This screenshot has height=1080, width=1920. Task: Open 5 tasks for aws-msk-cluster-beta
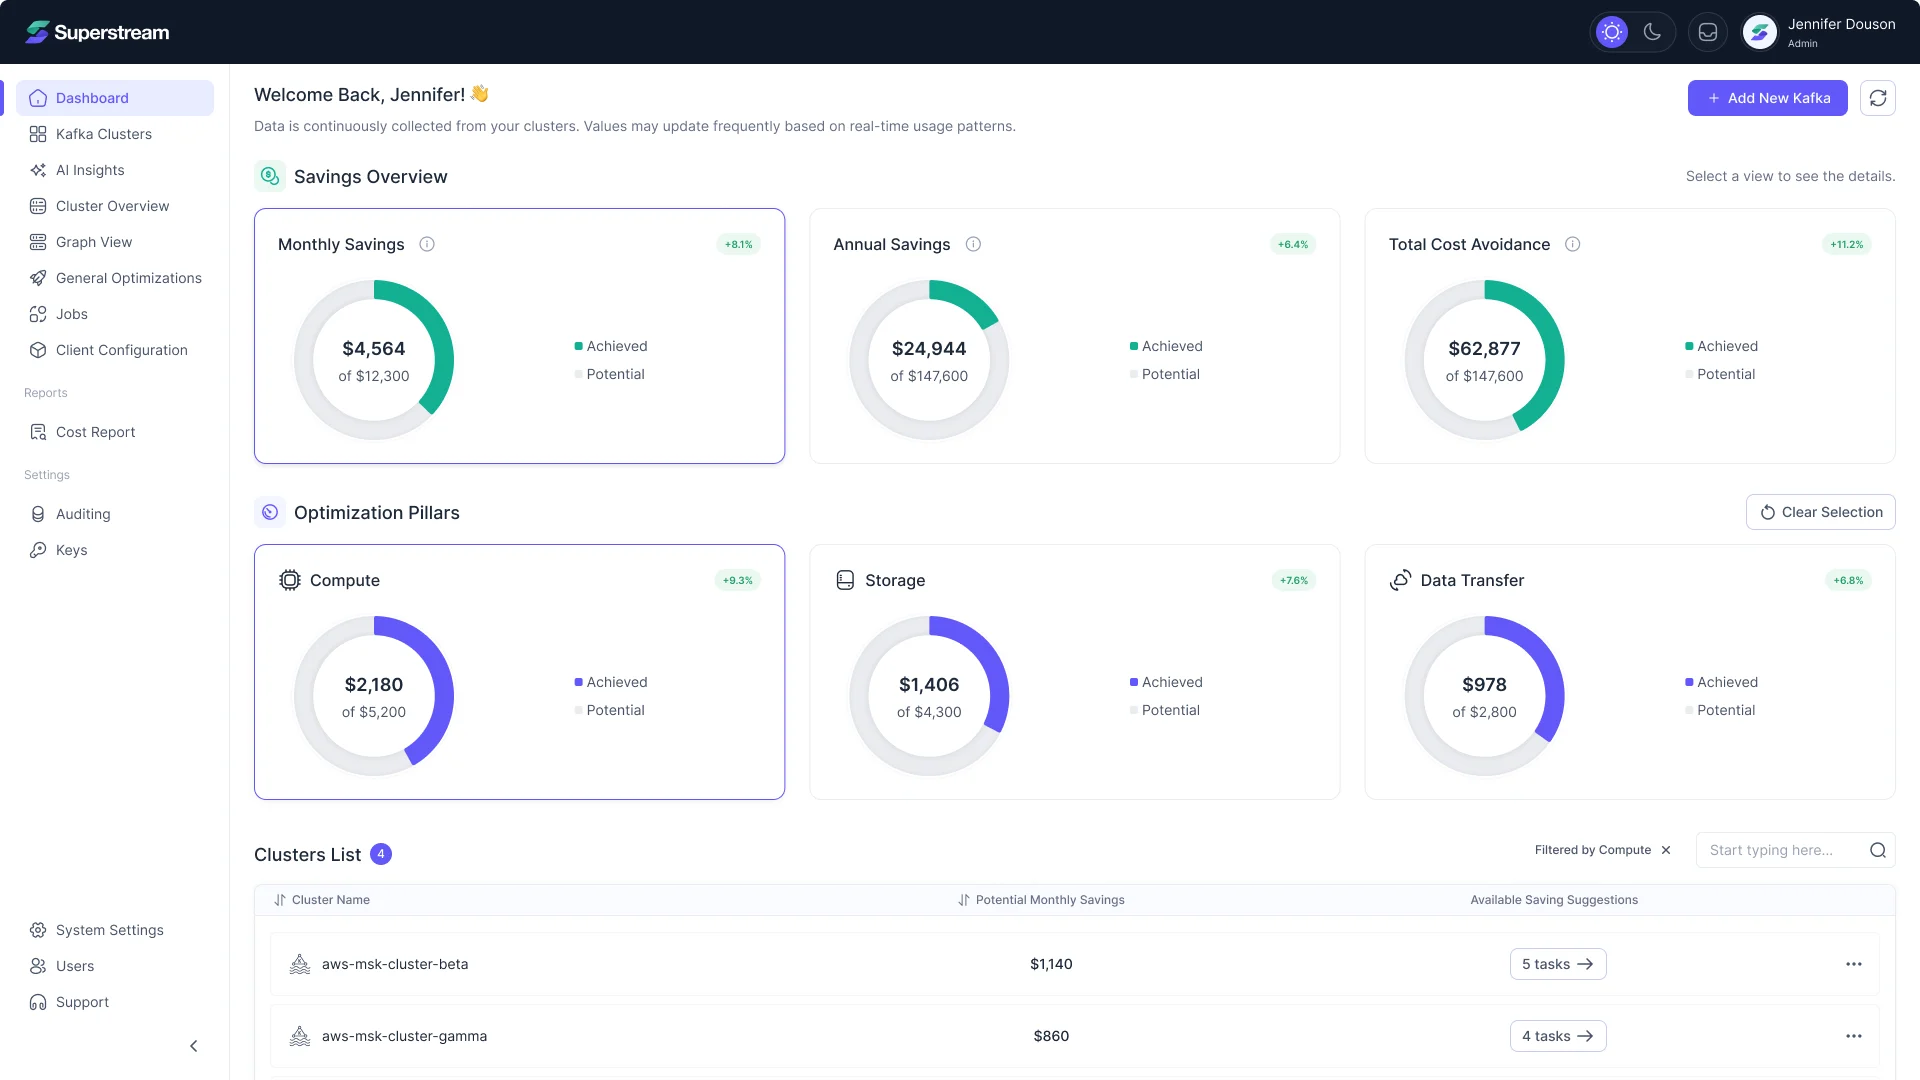click(1558, 964)
